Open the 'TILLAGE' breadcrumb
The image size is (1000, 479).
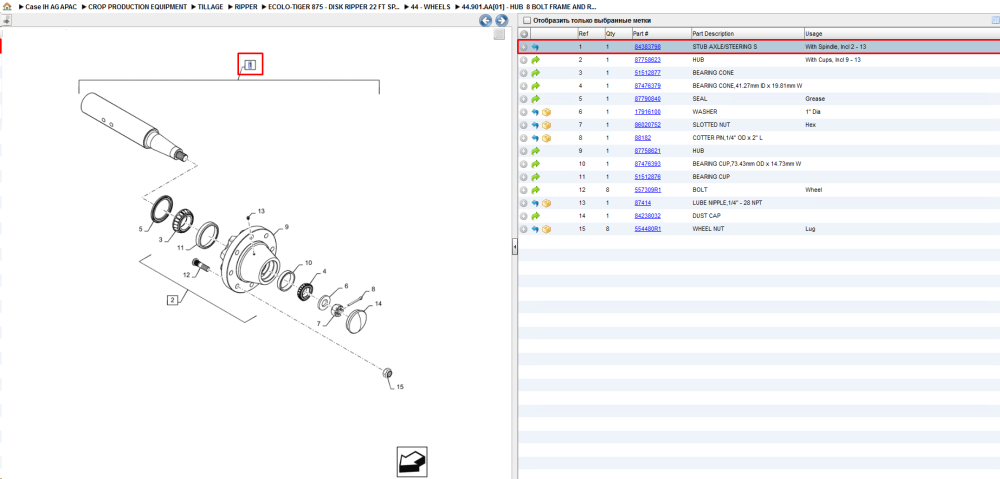pyautogui.click(x=210, y=6)
